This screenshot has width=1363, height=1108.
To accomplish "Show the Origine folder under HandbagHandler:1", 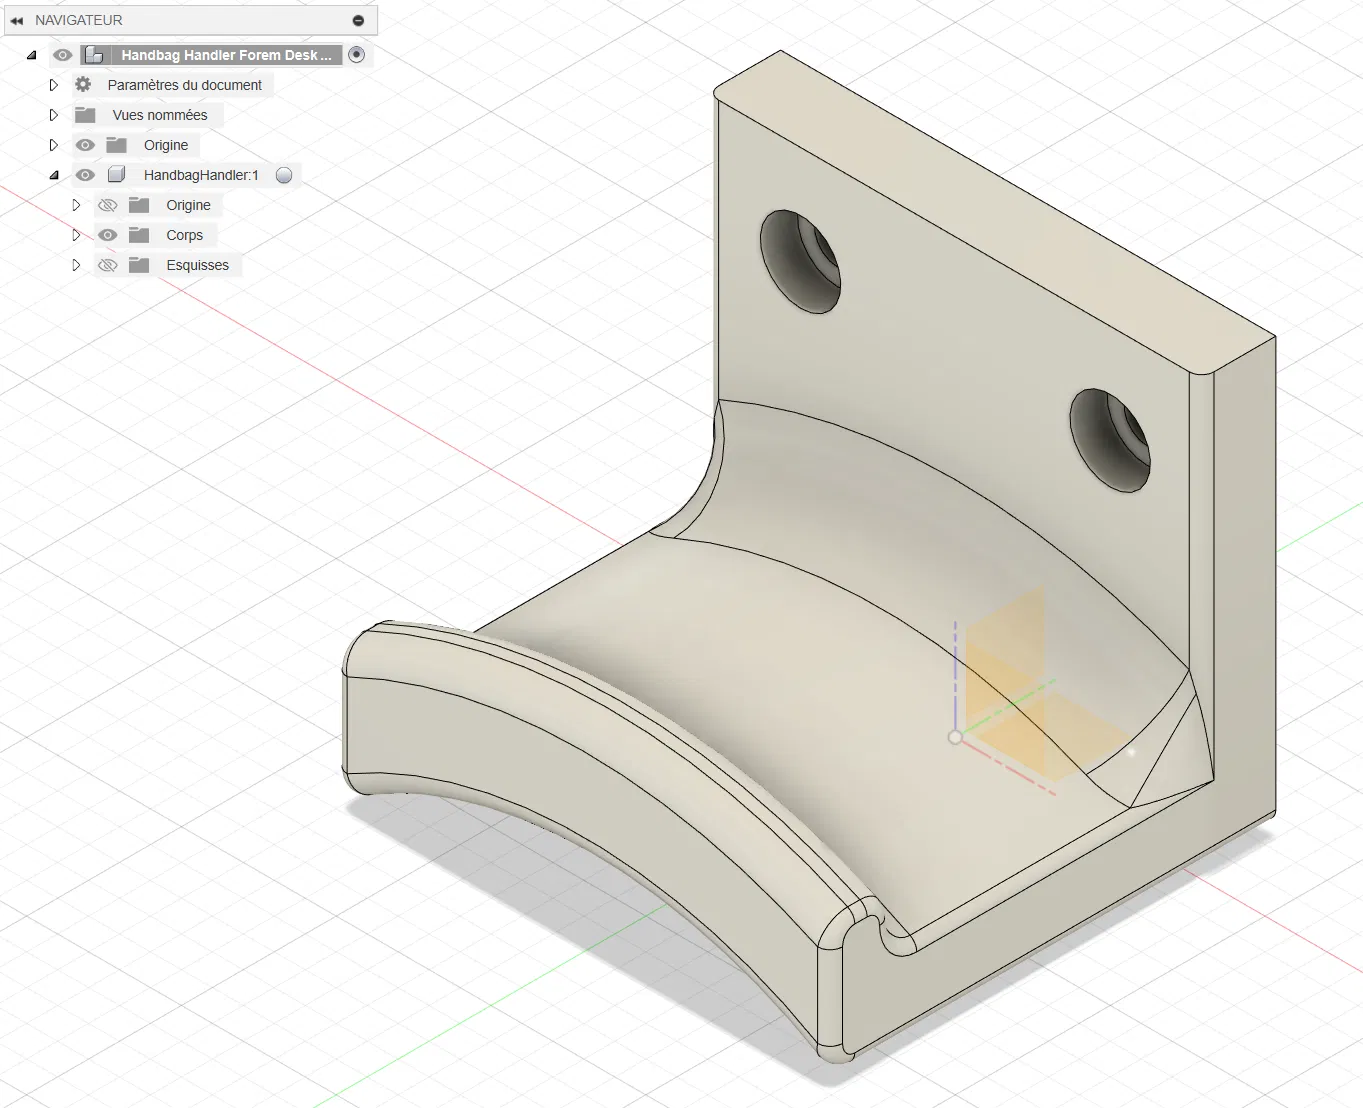I will coord(108,205).
